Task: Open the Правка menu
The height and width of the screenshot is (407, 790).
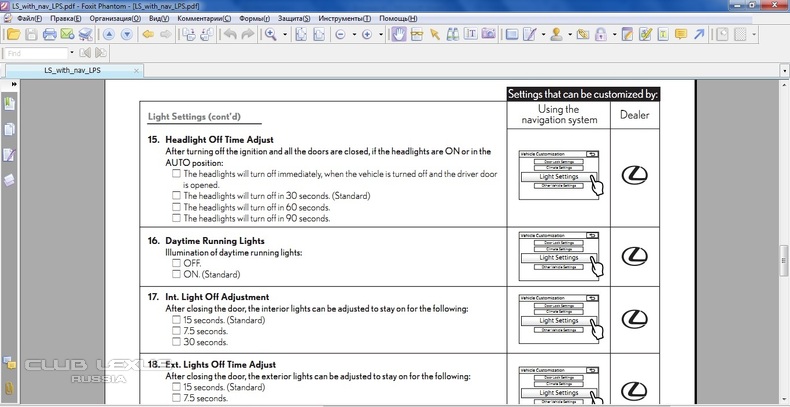Action: 65,19
